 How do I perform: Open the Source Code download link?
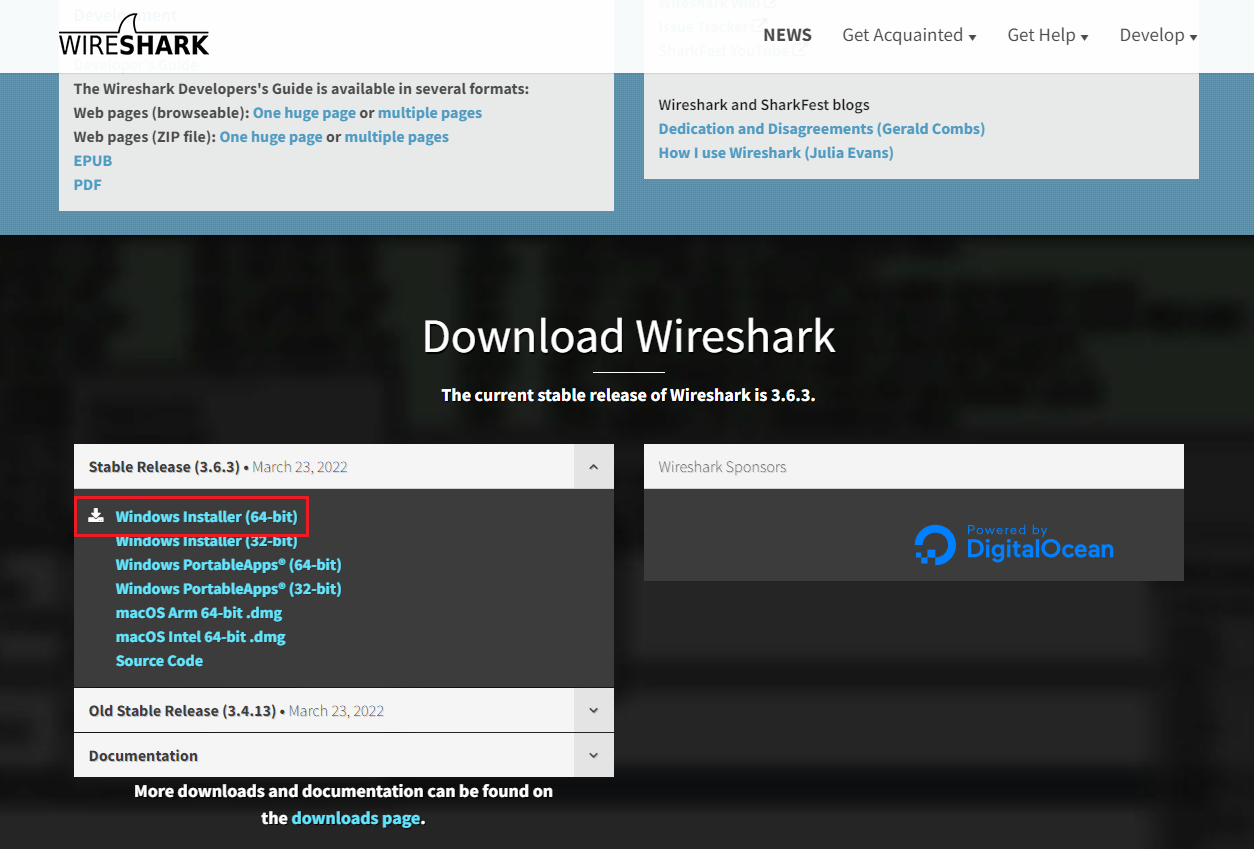pos(159,661)
